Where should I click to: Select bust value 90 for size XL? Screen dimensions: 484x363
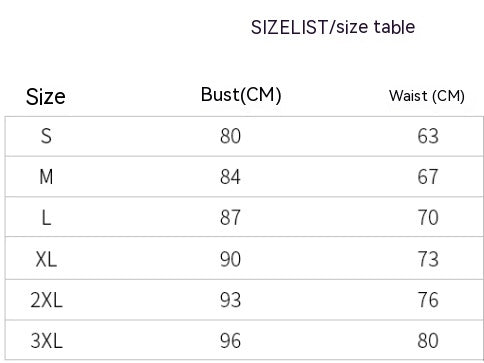pos(230,259)
